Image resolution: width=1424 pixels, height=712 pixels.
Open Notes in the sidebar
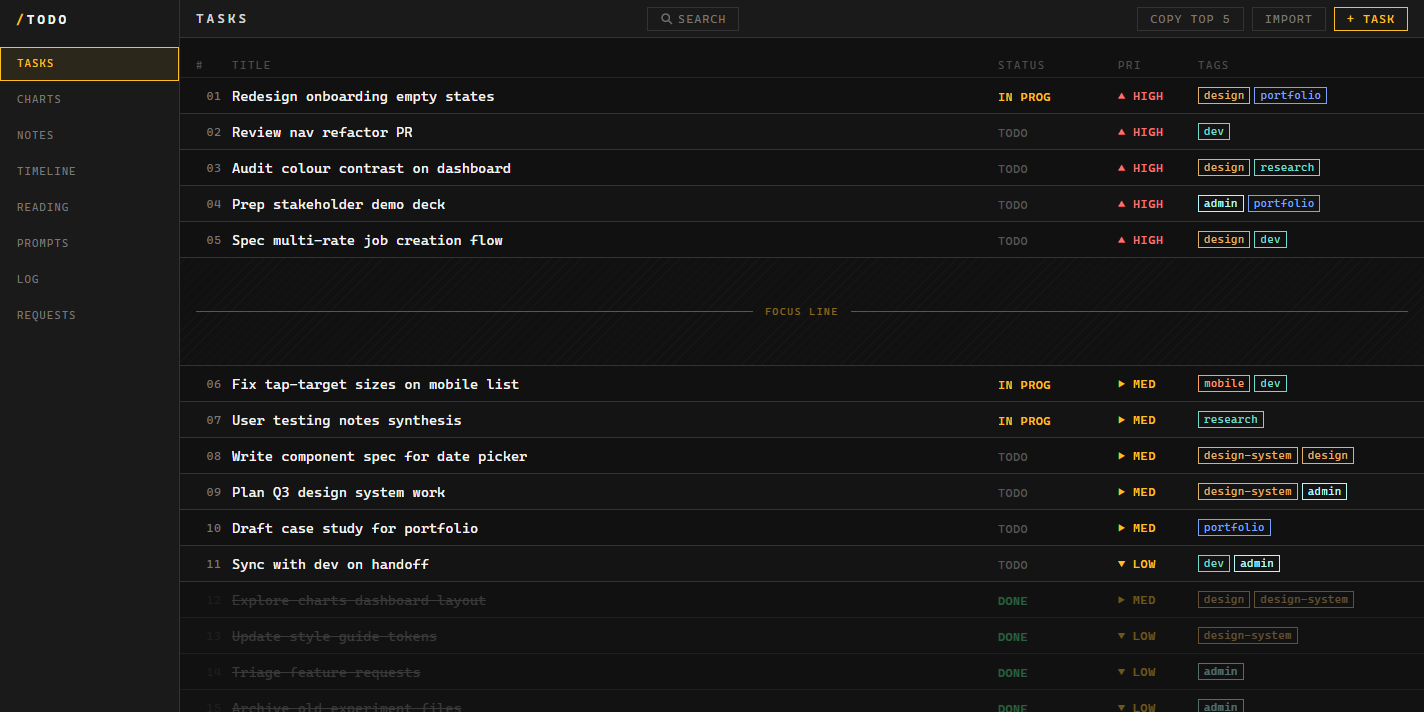[89, 135]
